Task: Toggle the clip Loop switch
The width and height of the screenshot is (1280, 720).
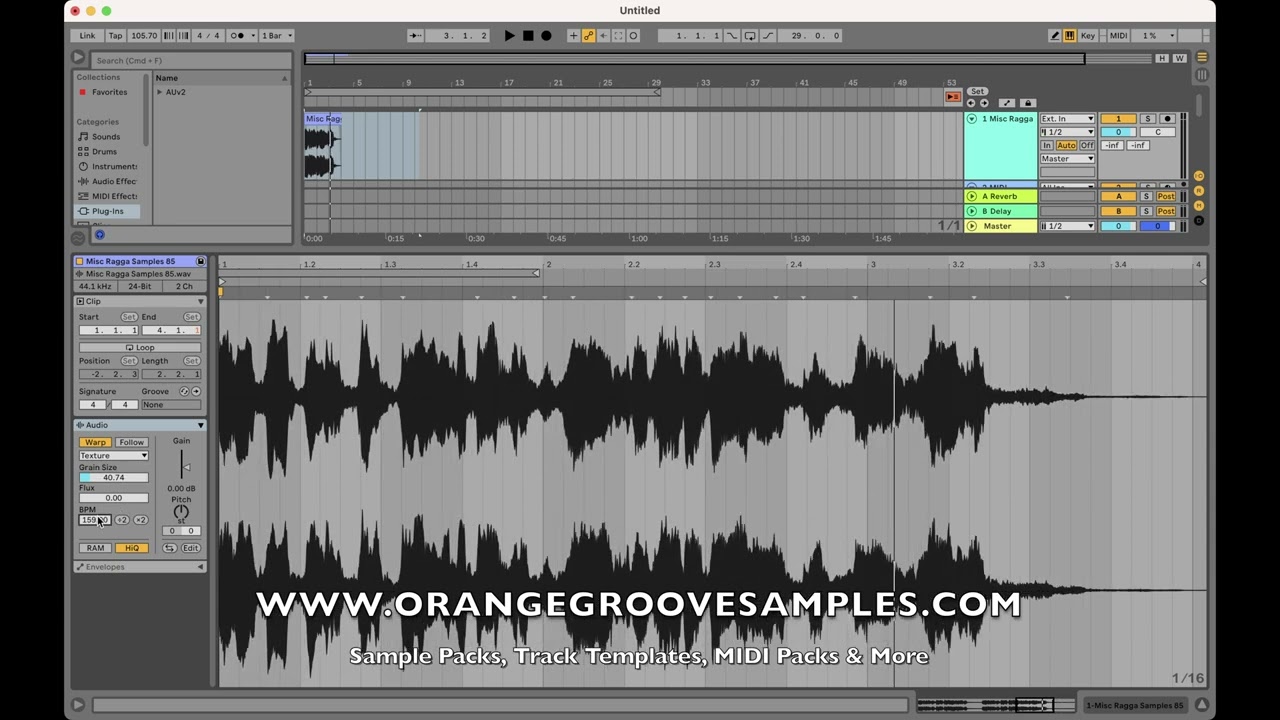Action: (x=140, y=347)
